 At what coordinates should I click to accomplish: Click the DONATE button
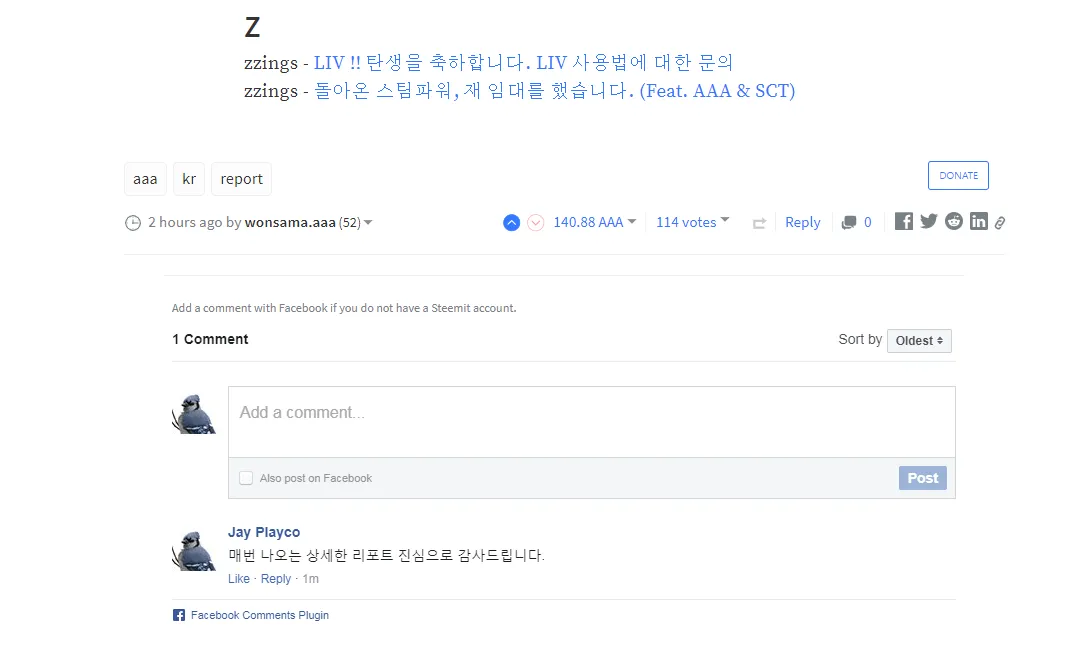pyautogui.click(x=958, y=175)
